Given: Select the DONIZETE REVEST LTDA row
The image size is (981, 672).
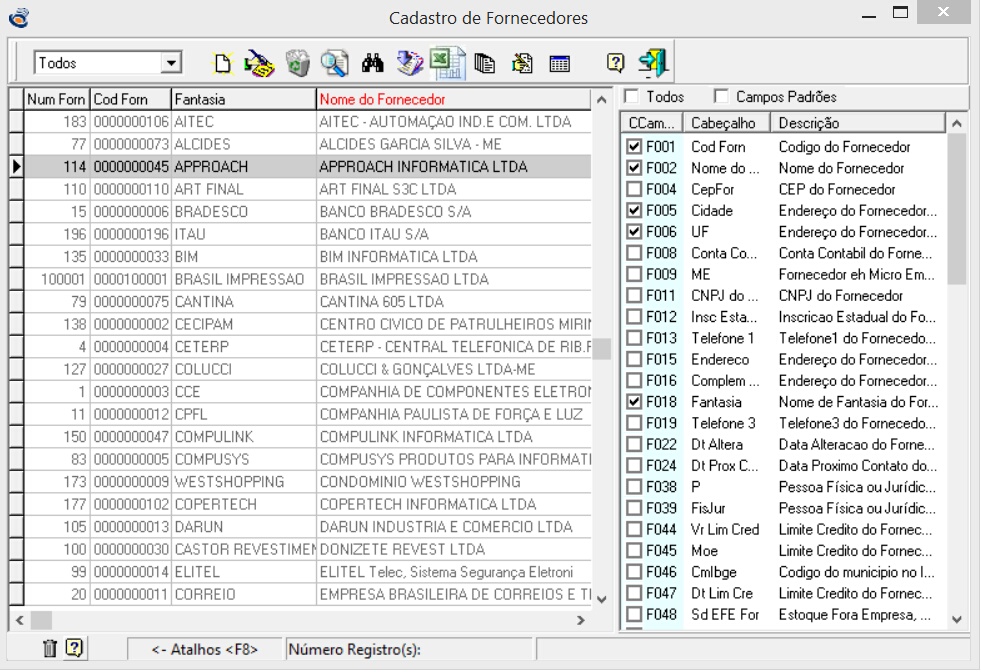Looking at the screenshot, I should 300,549.
